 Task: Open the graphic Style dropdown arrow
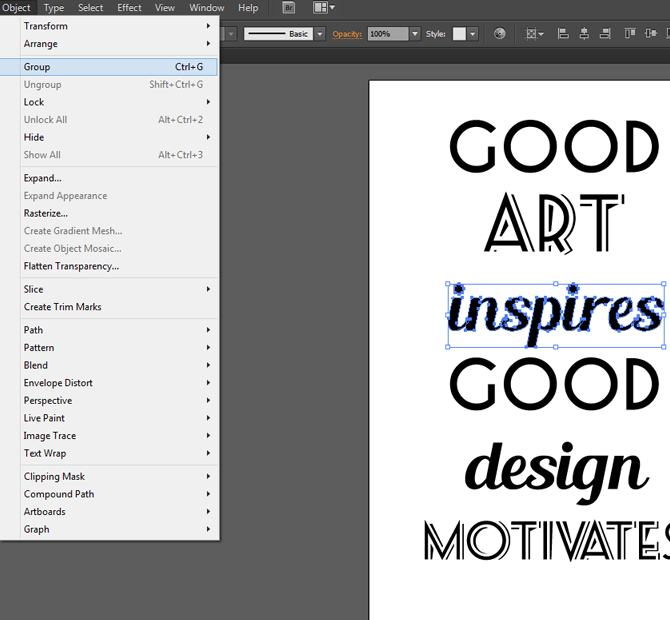pos(474,34)
